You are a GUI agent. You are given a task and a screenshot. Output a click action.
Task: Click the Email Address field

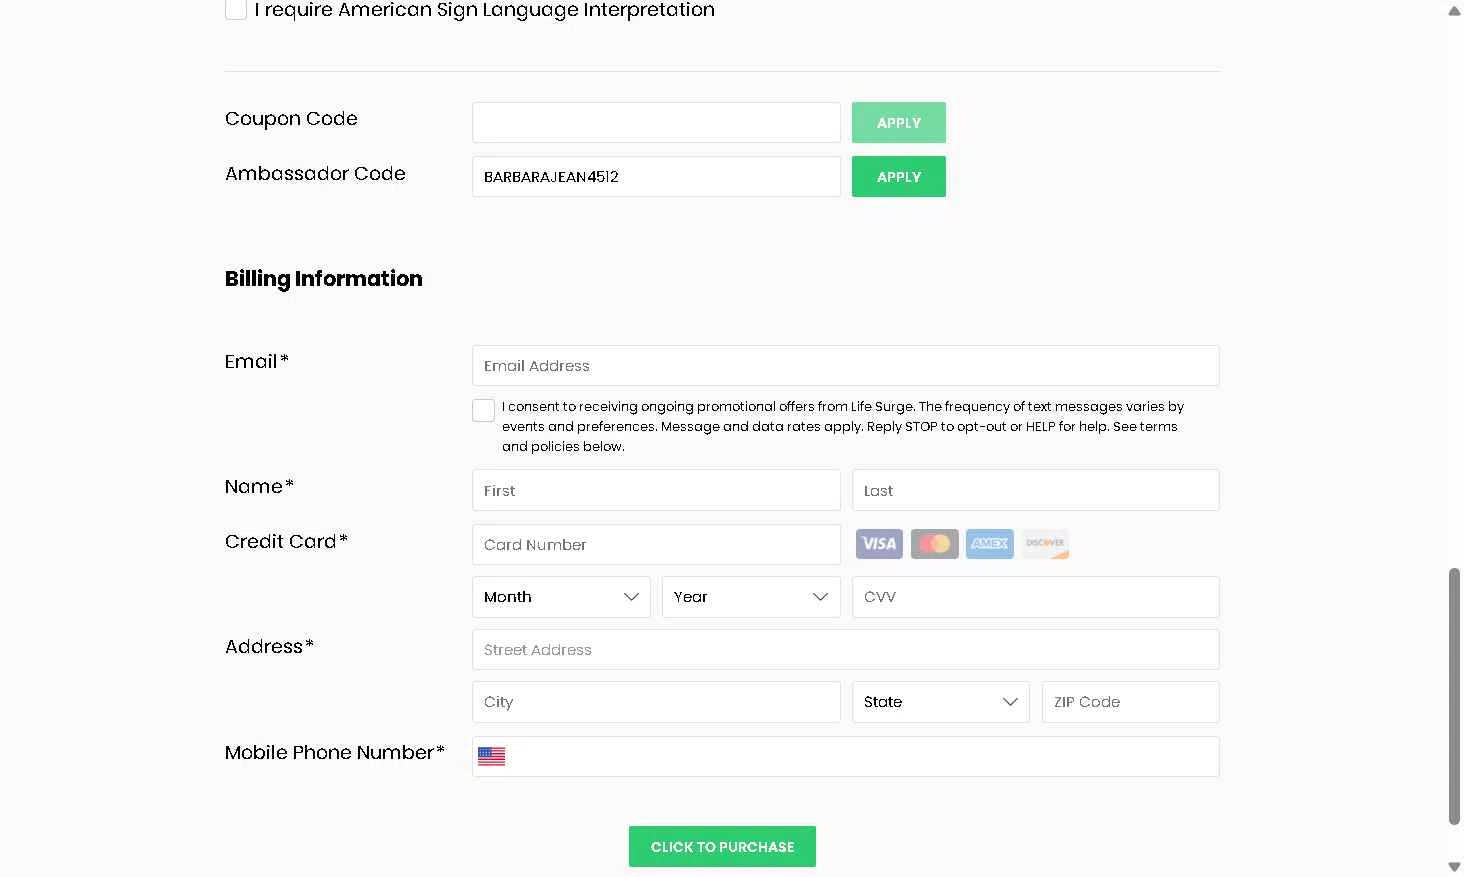pyautogui.click(x=845, y=366)
